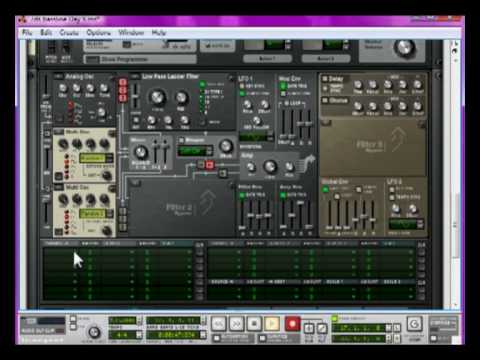Click the Mixer balance knob
Viewport: 480px width, 360px height.
[x=140, y=152]
